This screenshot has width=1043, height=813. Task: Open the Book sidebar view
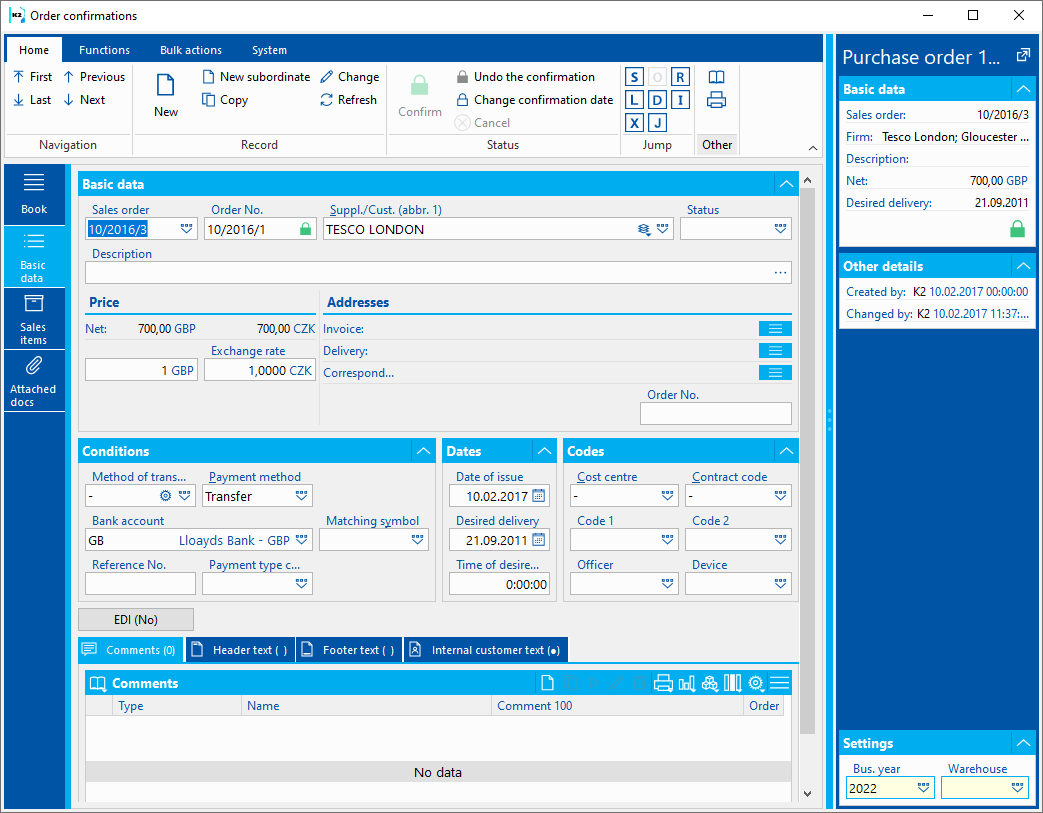point(34,194)
